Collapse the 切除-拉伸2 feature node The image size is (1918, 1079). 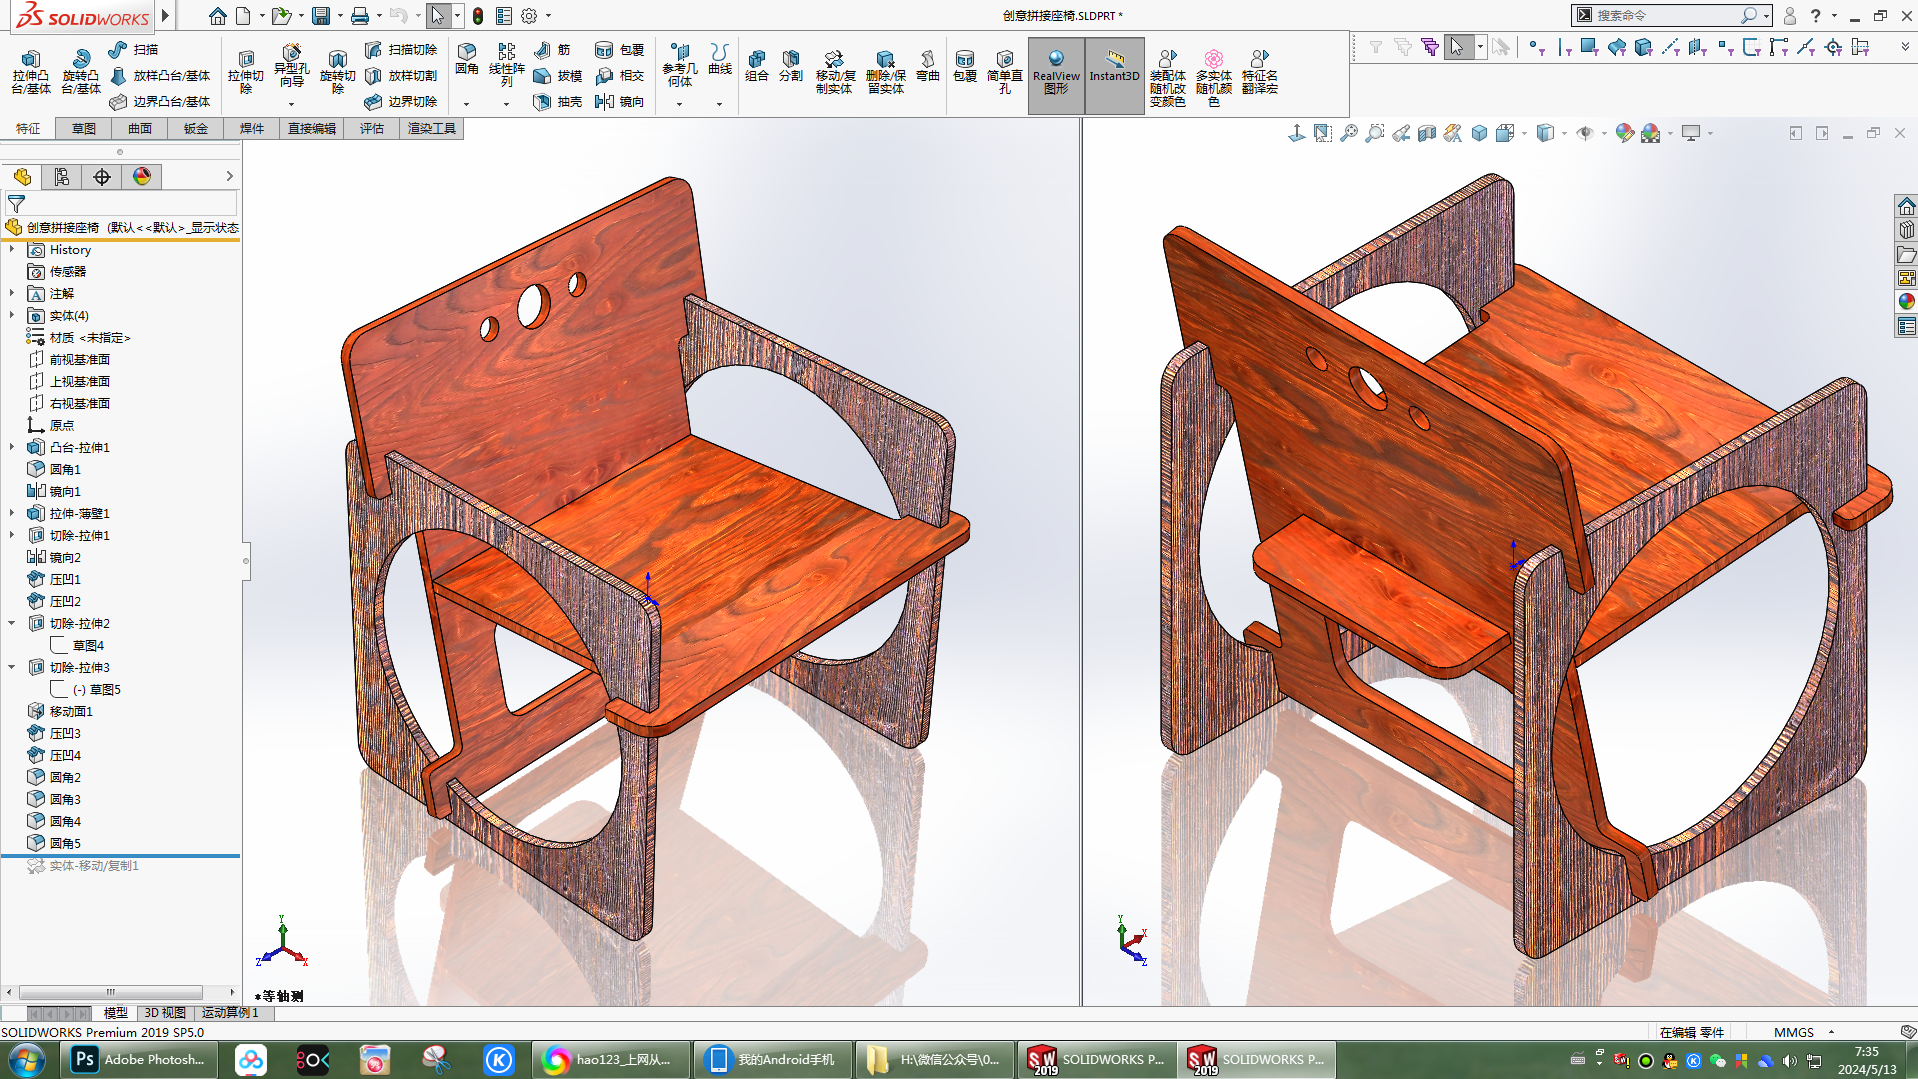coord(12,624)
